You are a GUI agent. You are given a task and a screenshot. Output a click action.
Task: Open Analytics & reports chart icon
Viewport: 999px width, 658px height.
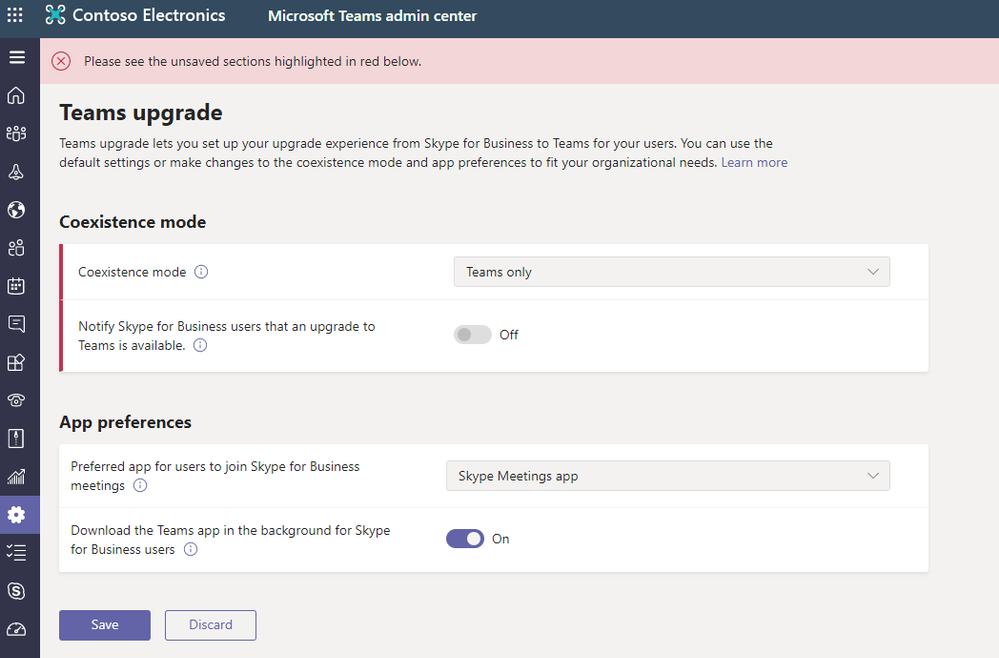[x=17, y=476]
